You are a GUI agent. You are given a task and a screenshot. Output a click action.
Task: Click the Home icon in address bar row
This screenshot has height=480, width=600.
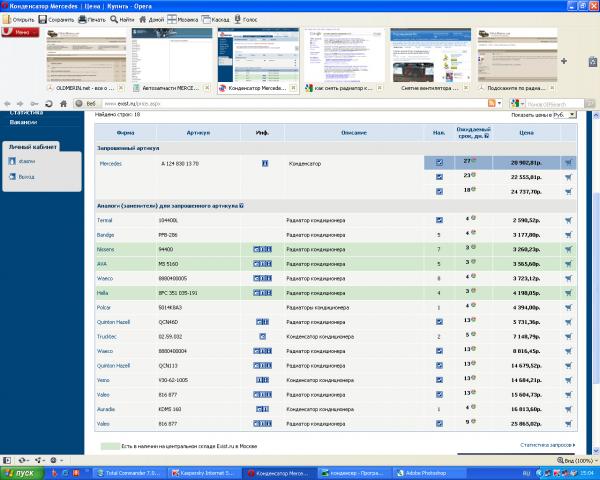pyautogui.click(x=64, y=104)
